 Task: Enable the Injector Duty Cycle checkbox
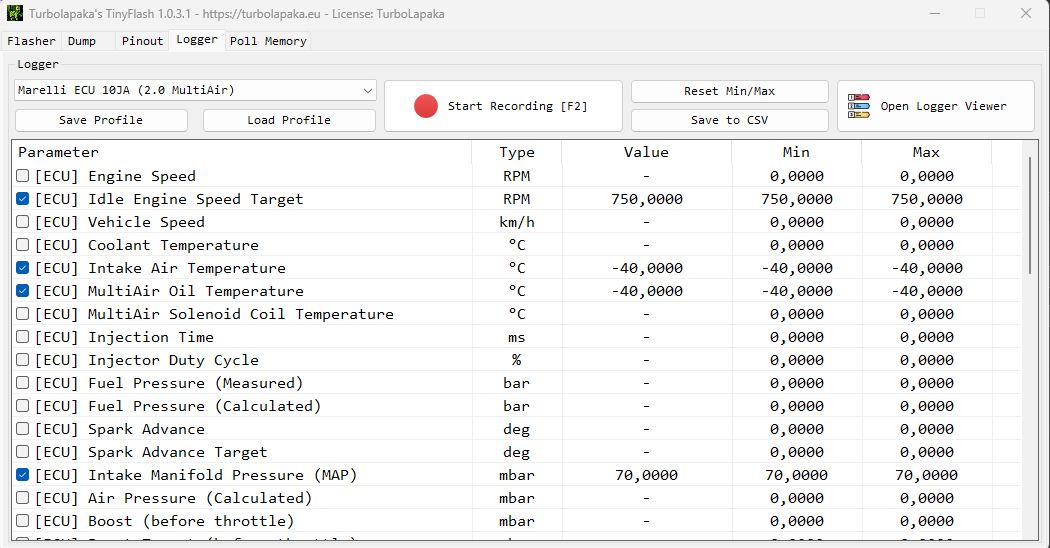coord(23,360)
